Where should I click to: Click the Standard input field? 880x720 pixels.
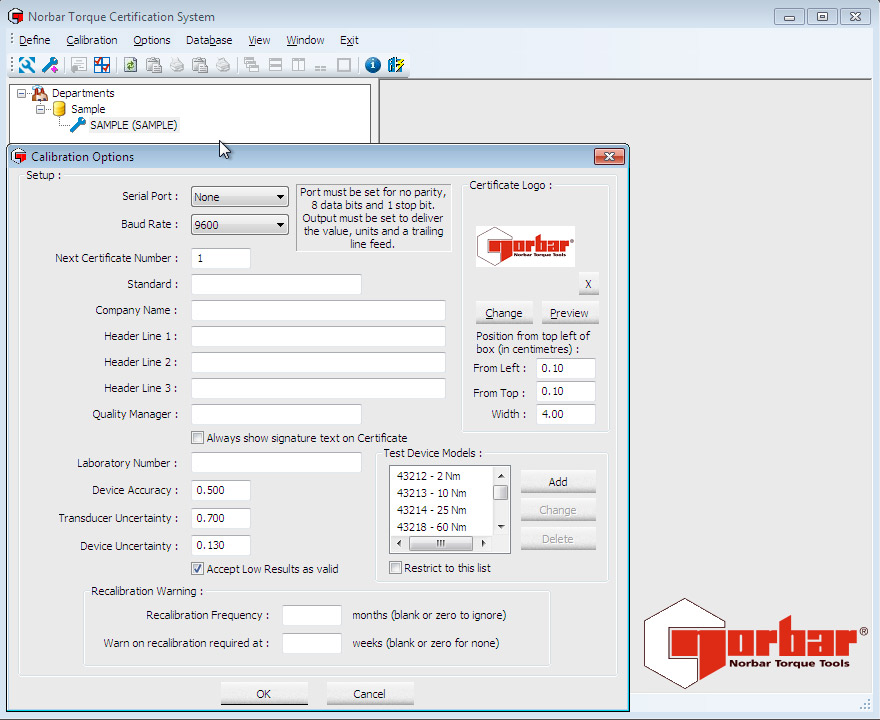click(276, 284)
